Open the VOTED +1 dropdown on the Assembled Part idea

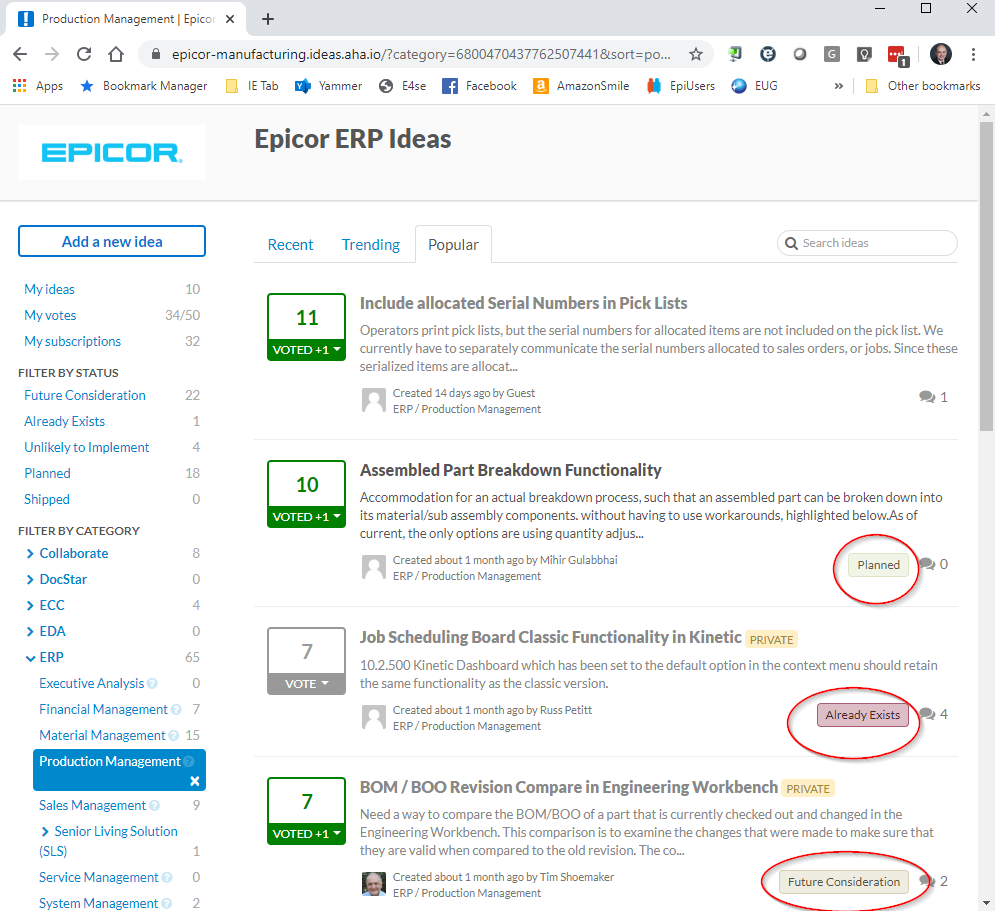[x=306, y=517]
